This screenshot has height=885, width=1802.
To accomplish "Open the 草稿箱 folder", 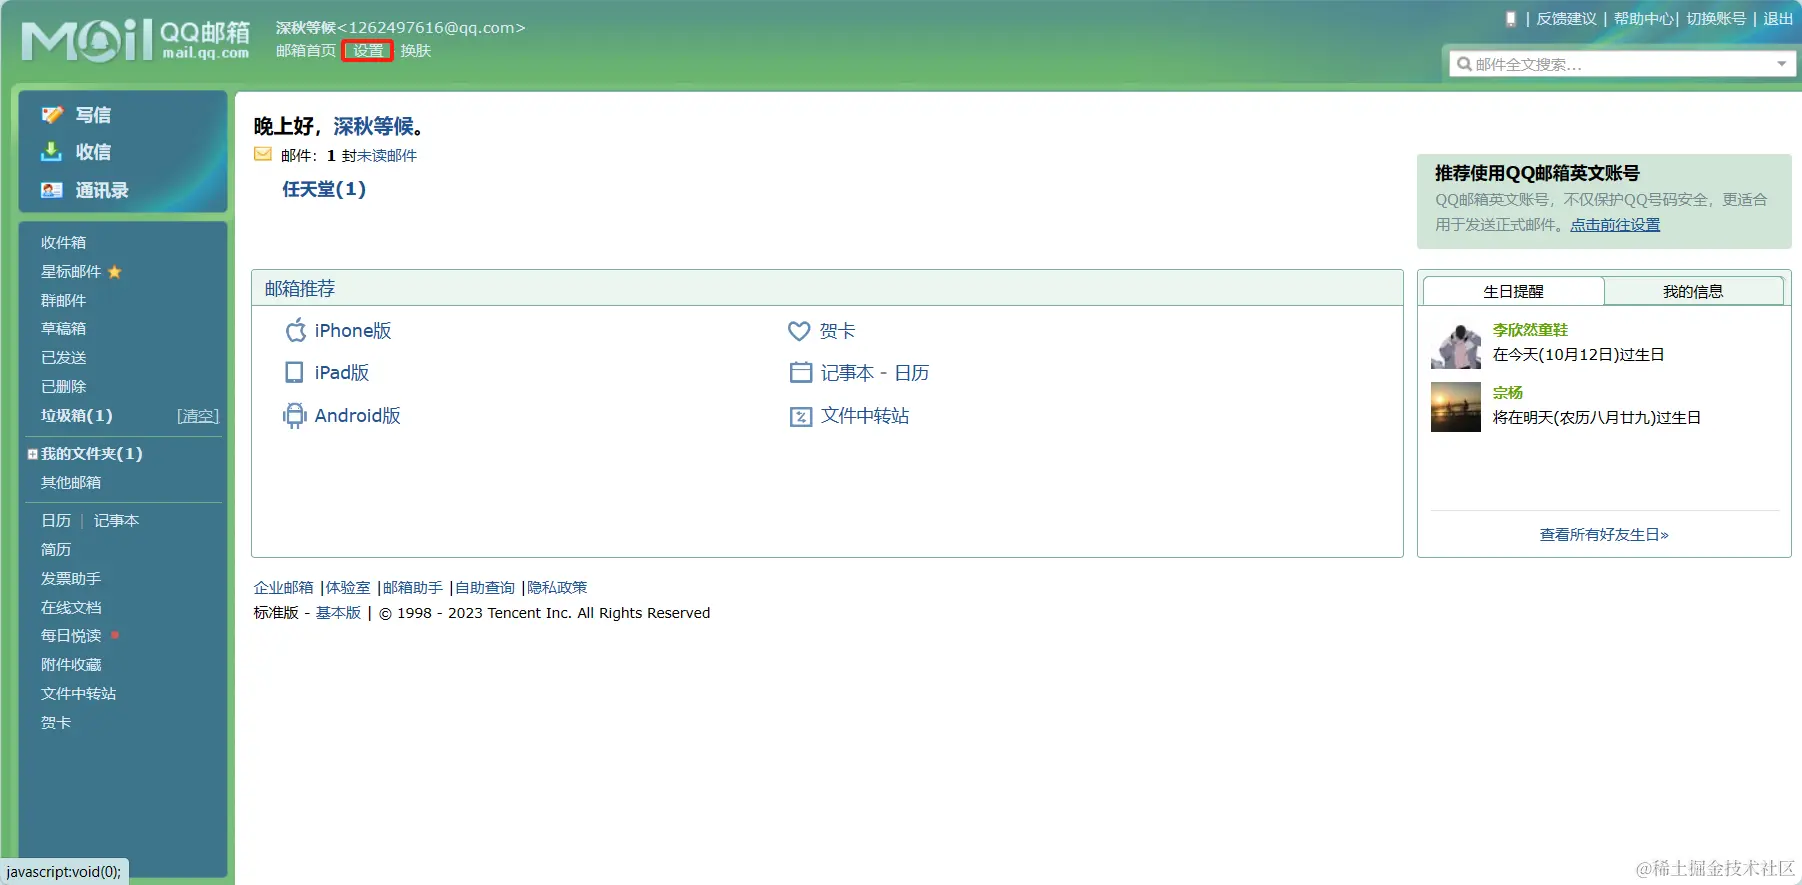I will (63, 329).
